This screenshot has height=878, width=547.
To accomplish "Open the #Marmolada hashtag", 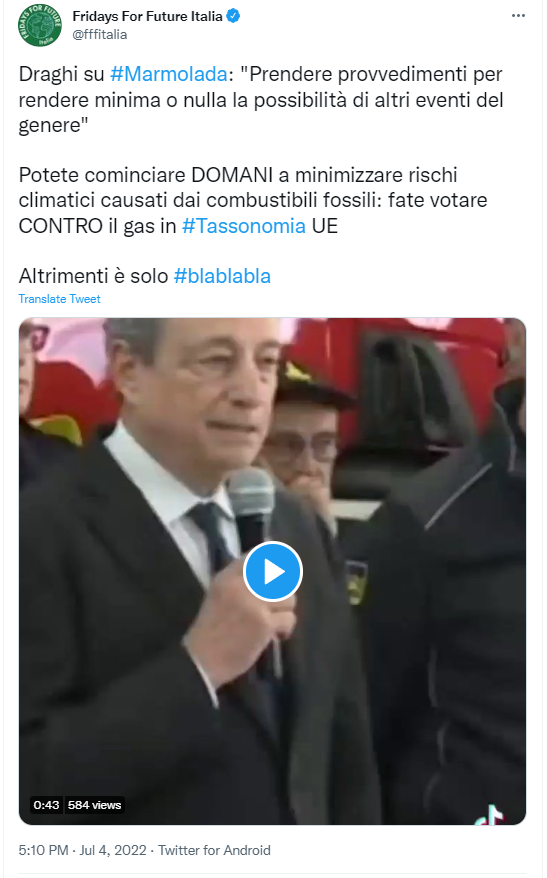I will (169, 74).
